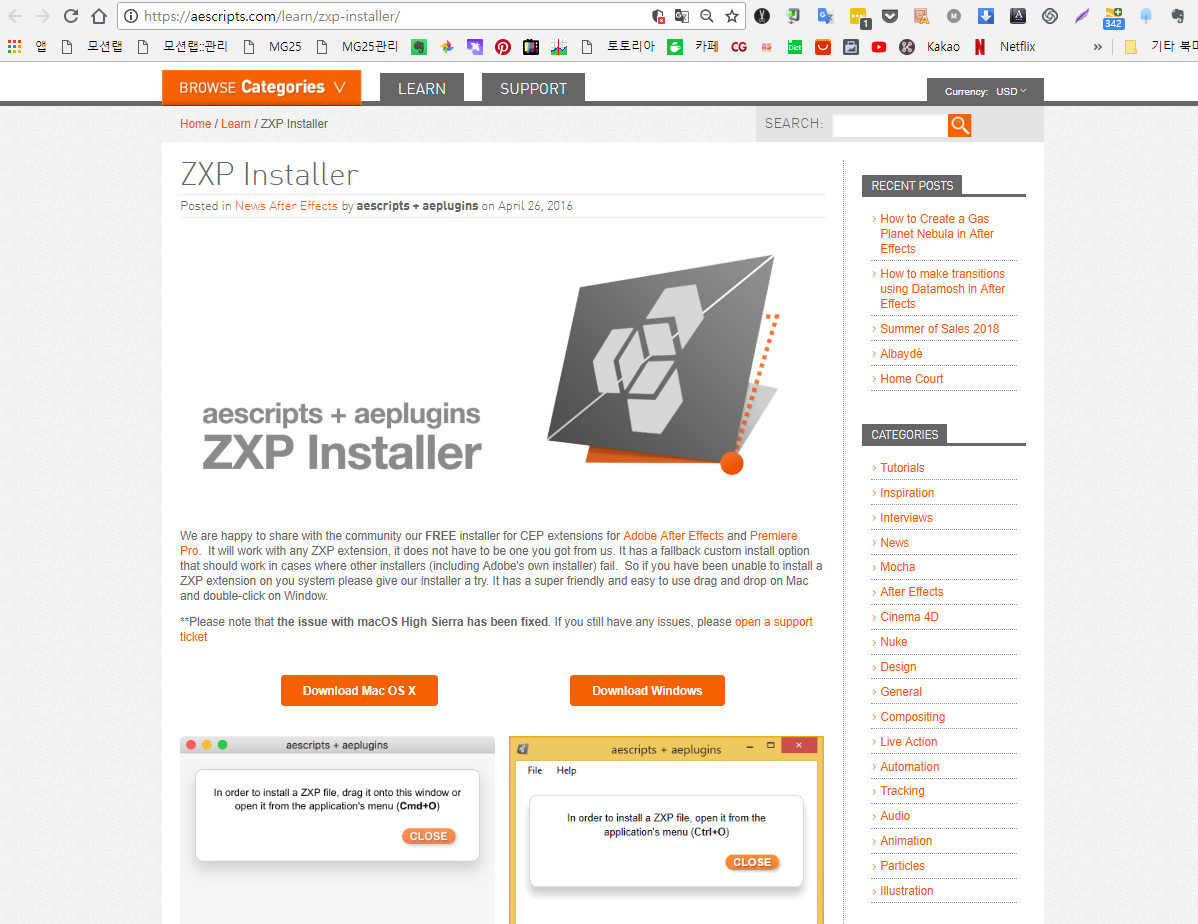Bookmark this page with the star icon
1198x924 pixels.
coord(732,16)
